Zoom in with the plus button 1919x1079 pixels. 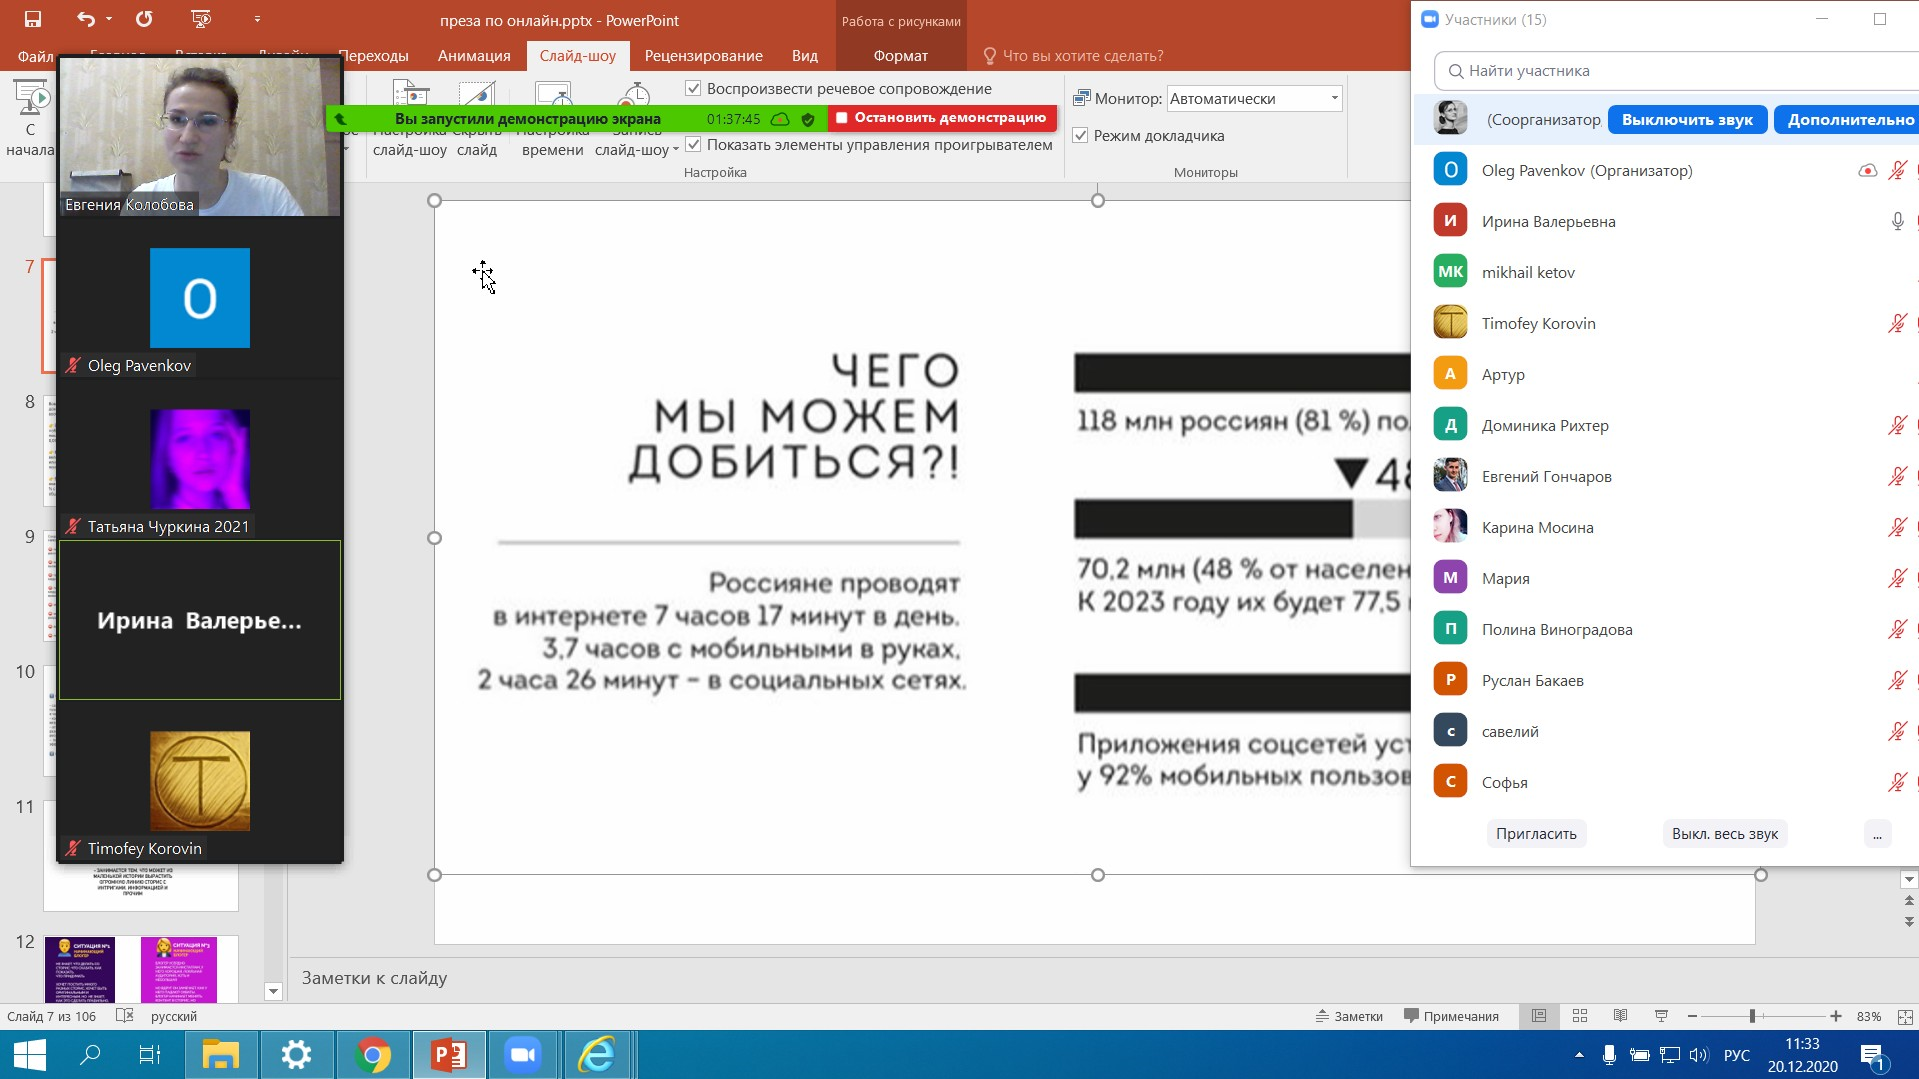point(1836,1016)
